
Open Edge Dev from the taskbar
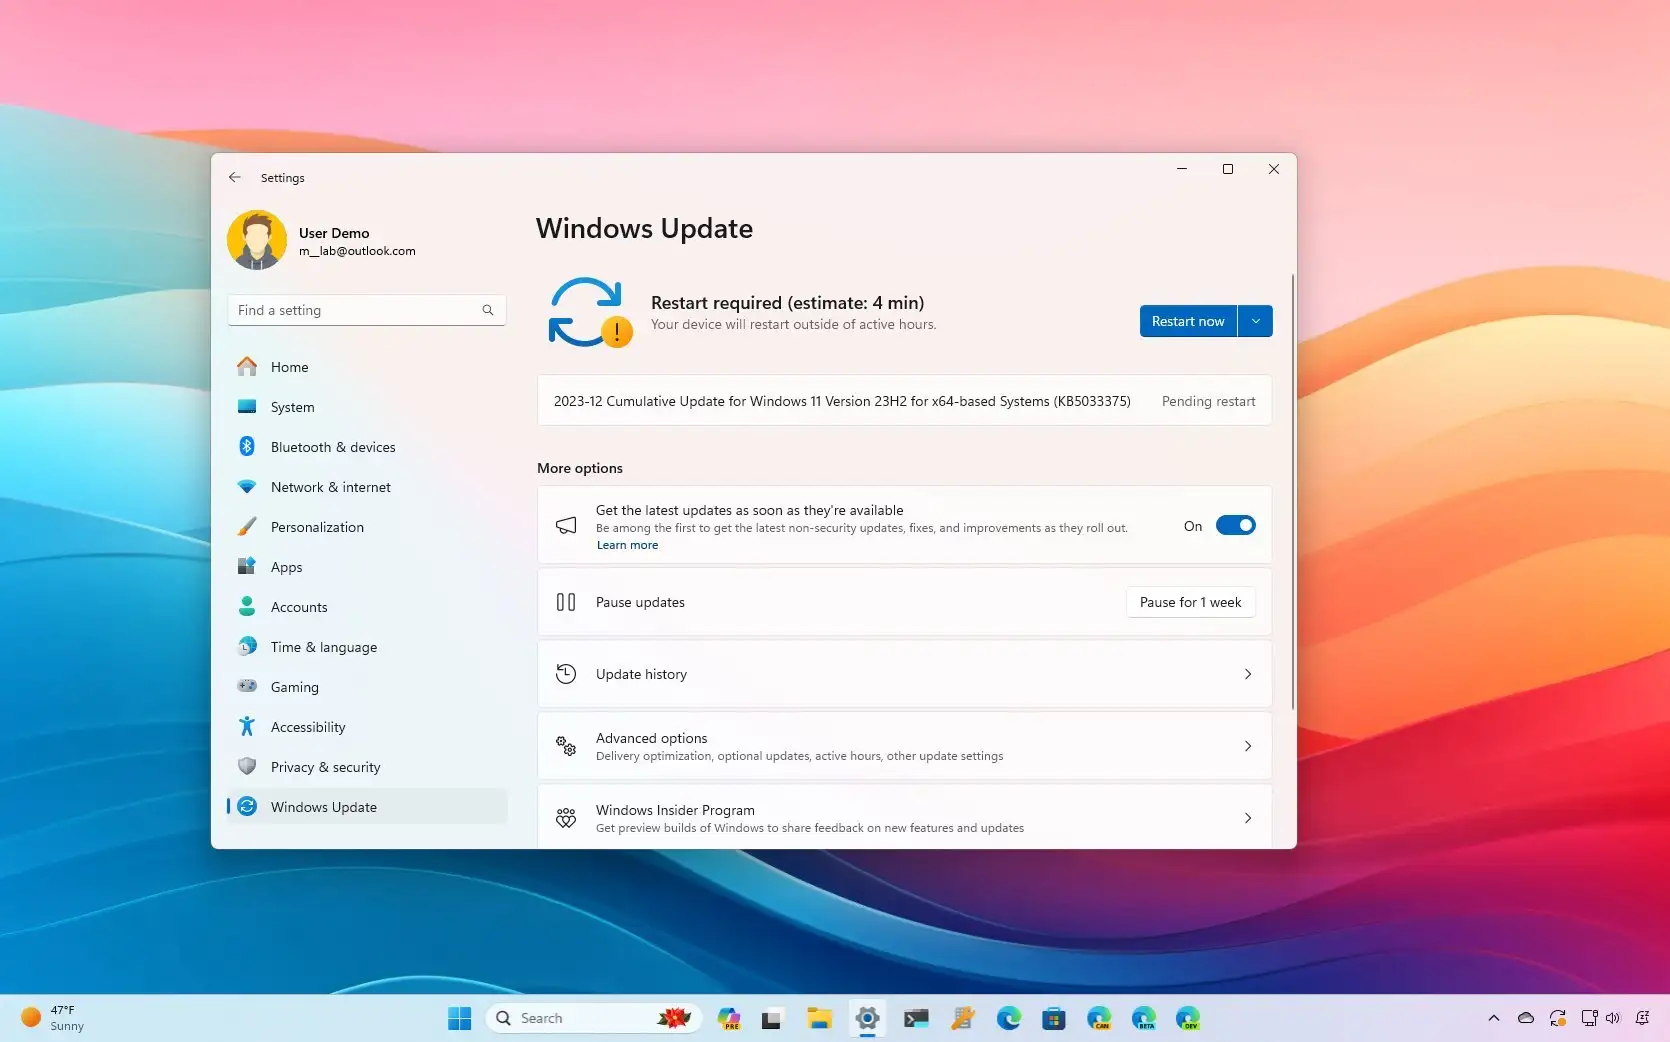click(x=1188, y=1018)
